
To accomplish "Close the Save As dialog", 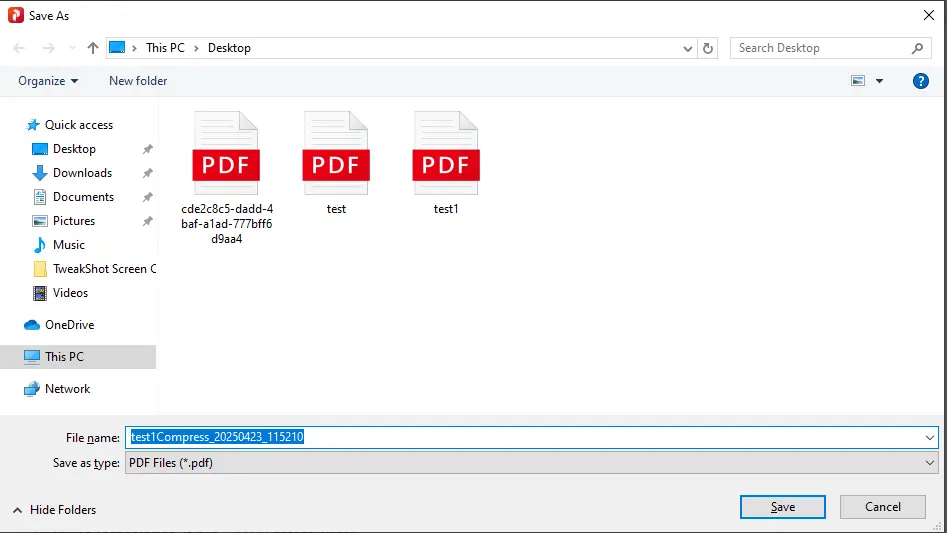I will point(929,15).
